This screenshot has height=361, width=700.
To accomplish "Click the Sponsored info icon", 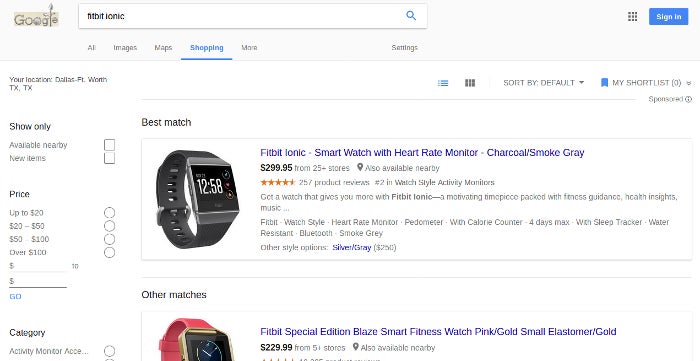I will point(688,99).
